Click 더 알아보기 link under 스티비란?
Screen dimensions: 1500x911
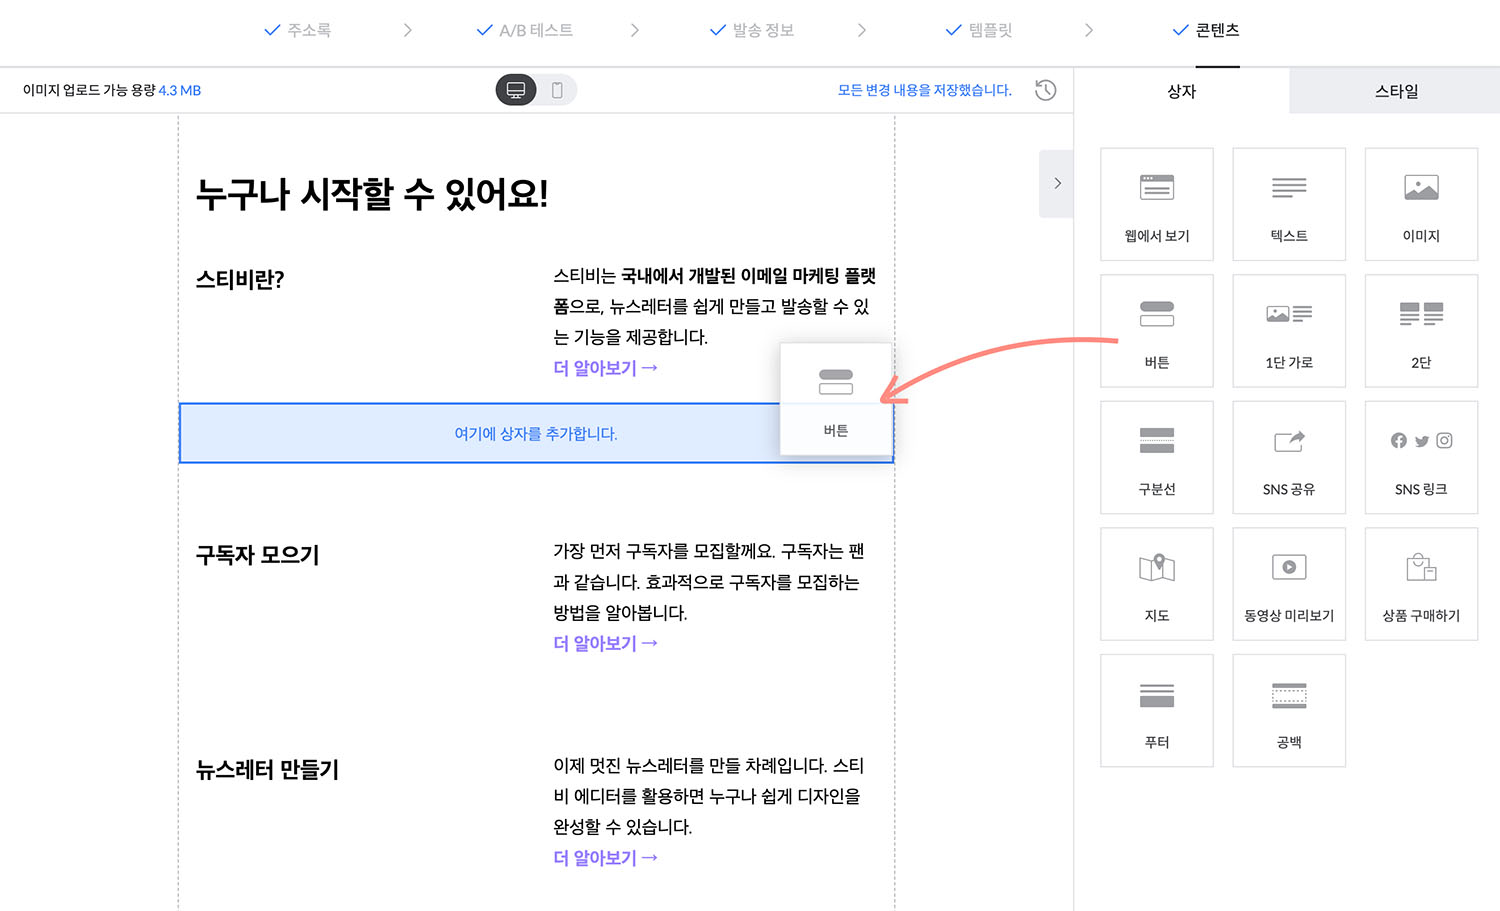[605, 368]
